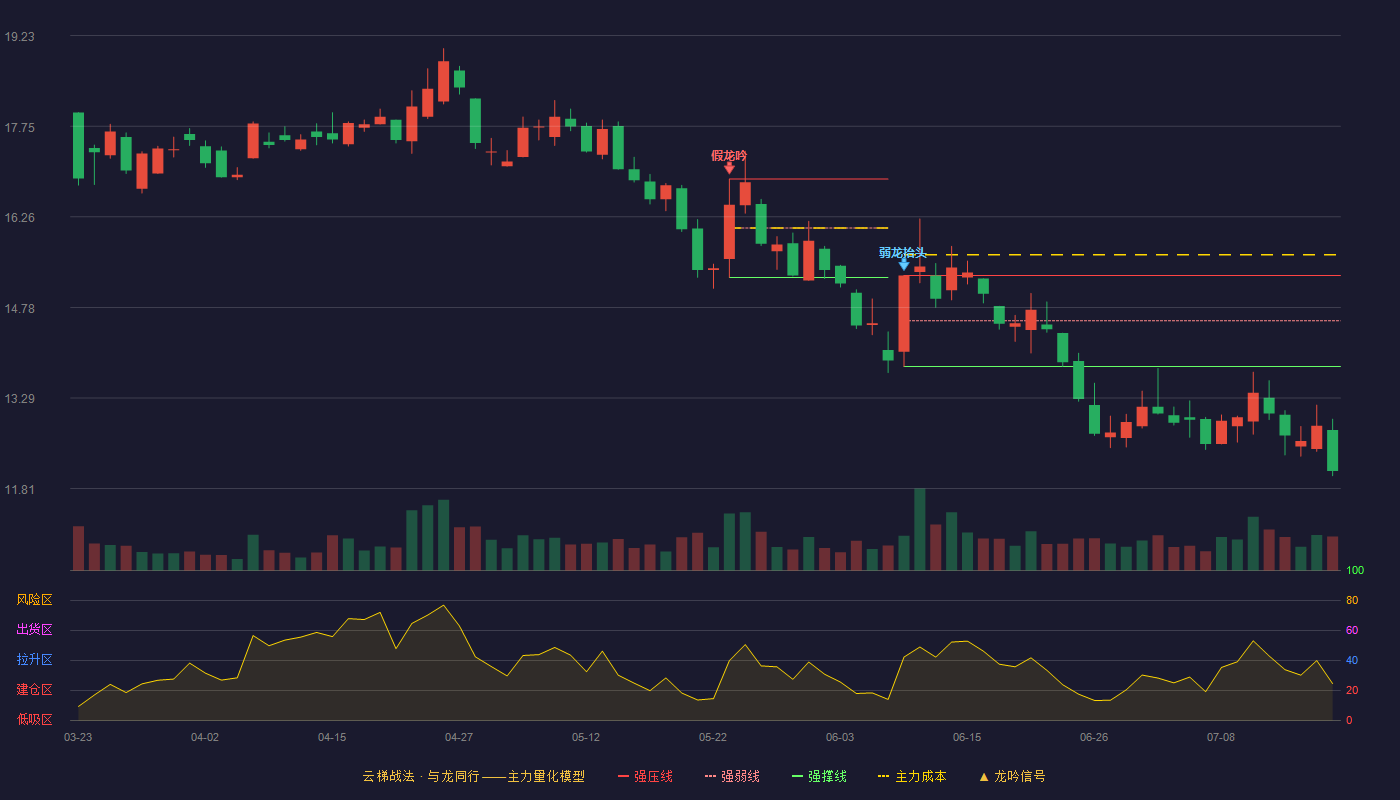Click the green 强撑线 legend line icon
1400x800 pixels.
coord(797,776)
